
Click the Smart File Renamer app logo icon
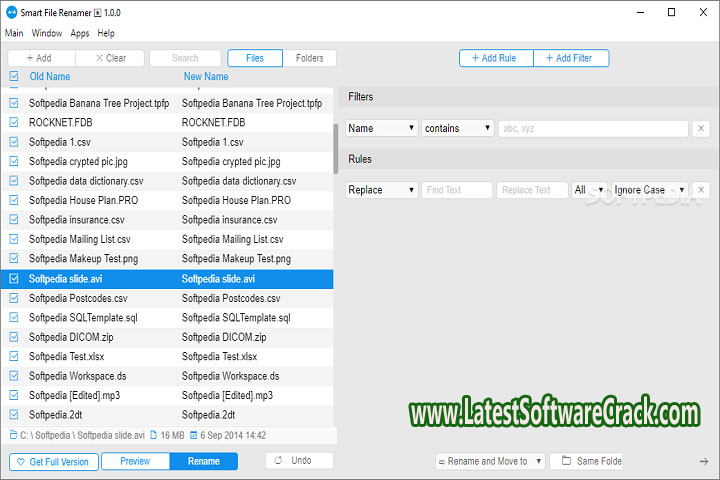click(11, 12)
